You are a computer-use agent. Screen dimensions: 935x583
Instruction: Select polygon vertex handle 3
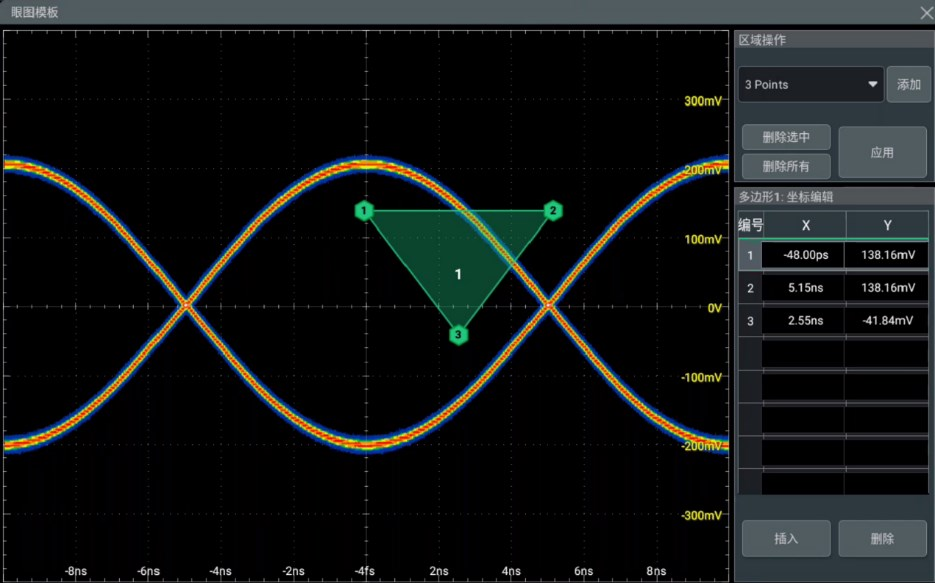coord(458,334)
